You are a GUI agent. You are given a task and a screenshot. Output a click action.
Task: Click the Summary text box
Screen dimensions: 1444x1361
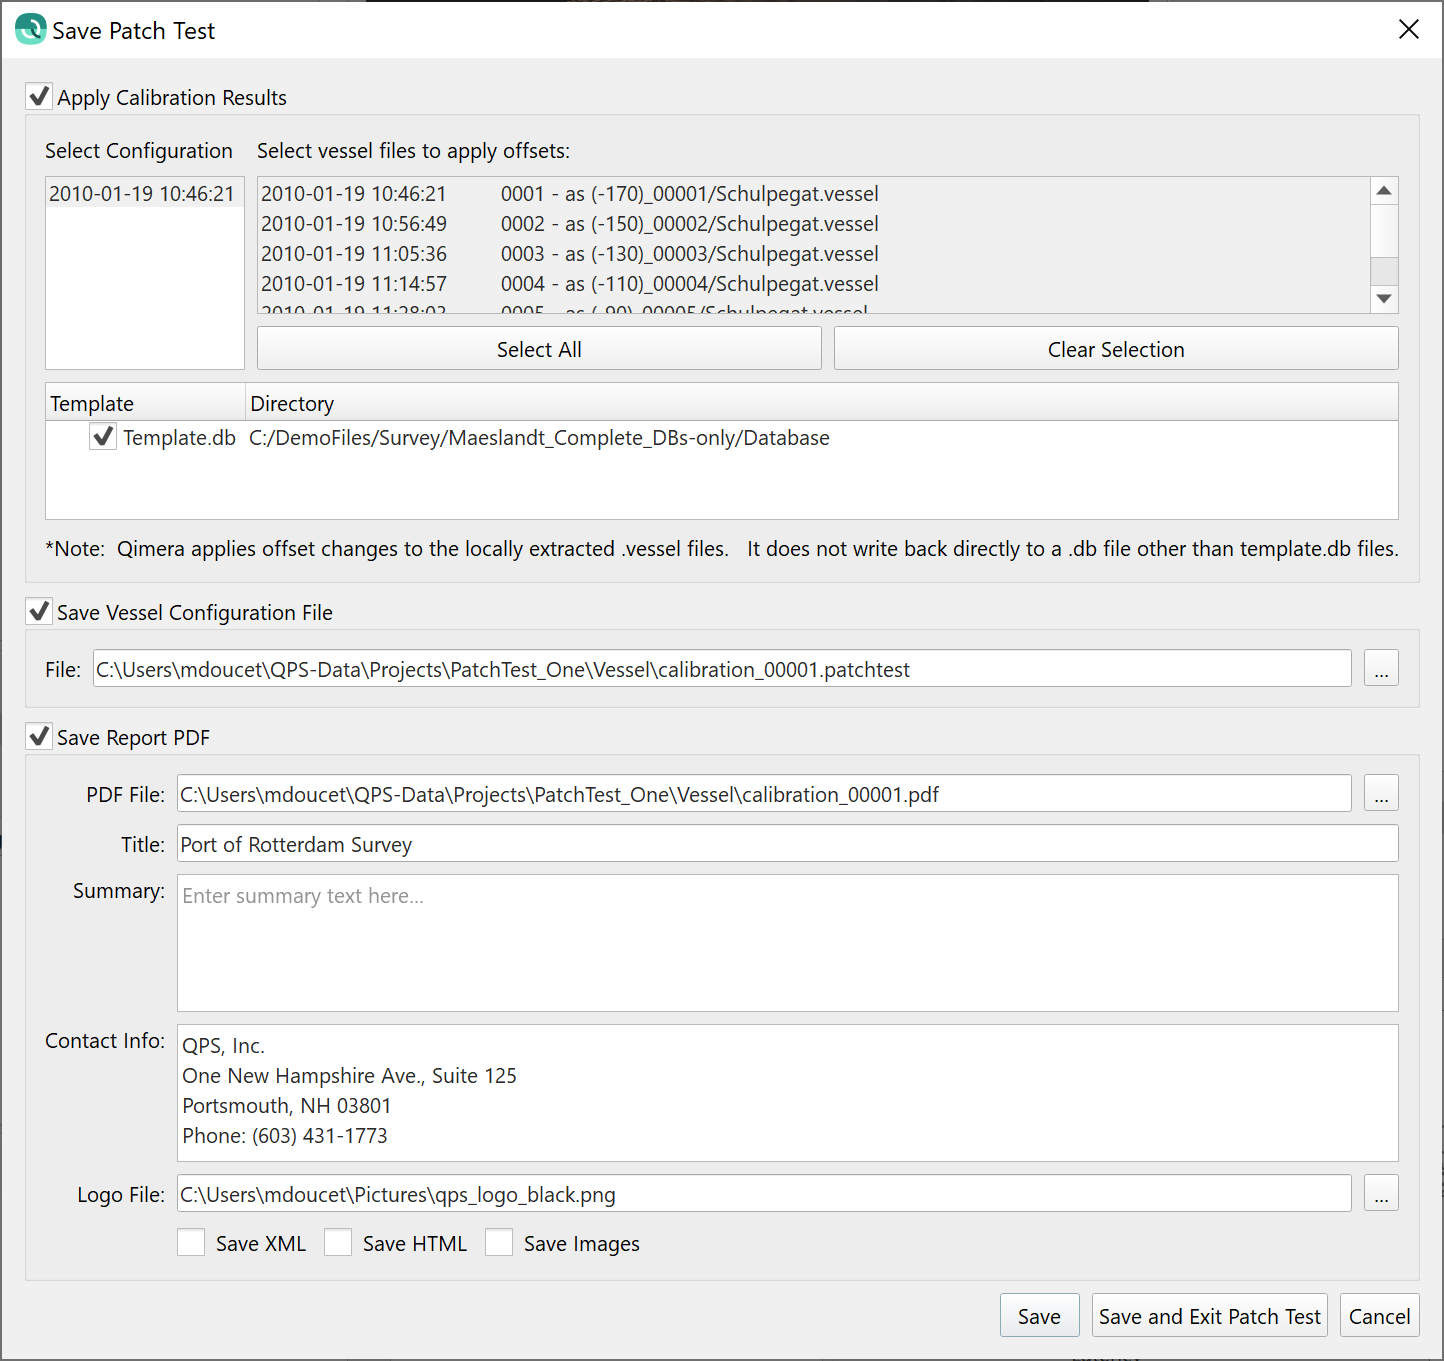tap(787, 943)
